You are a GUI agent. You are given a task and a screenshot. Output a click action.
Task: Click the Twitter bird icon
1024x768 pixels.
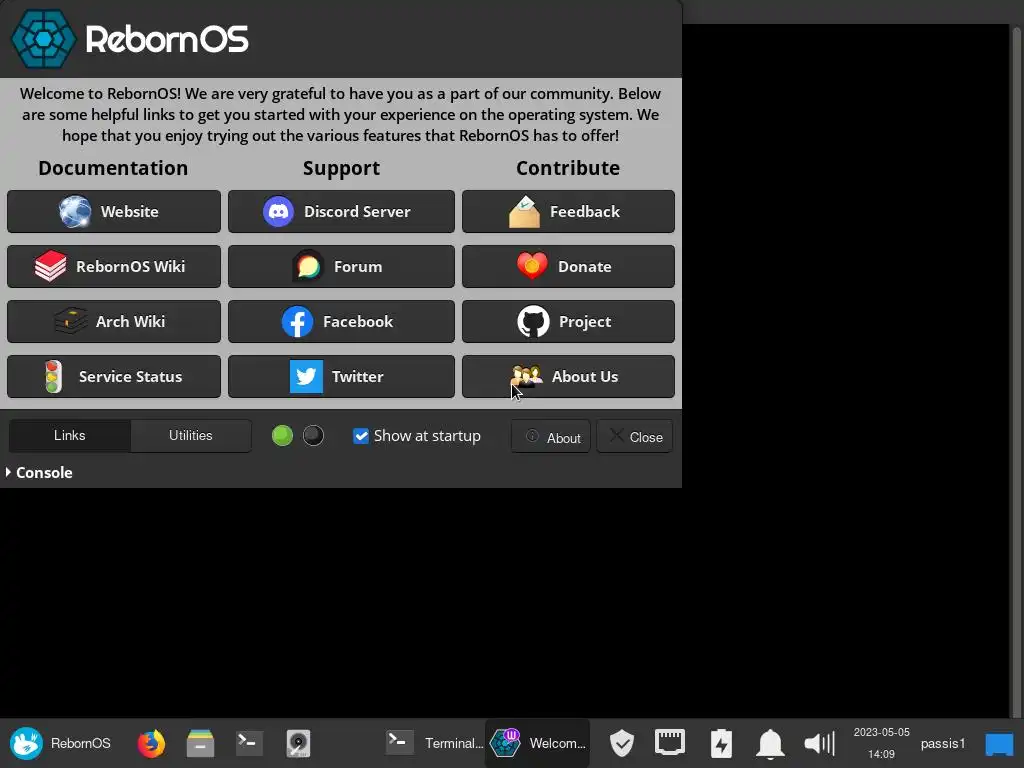tap(306, 376)
